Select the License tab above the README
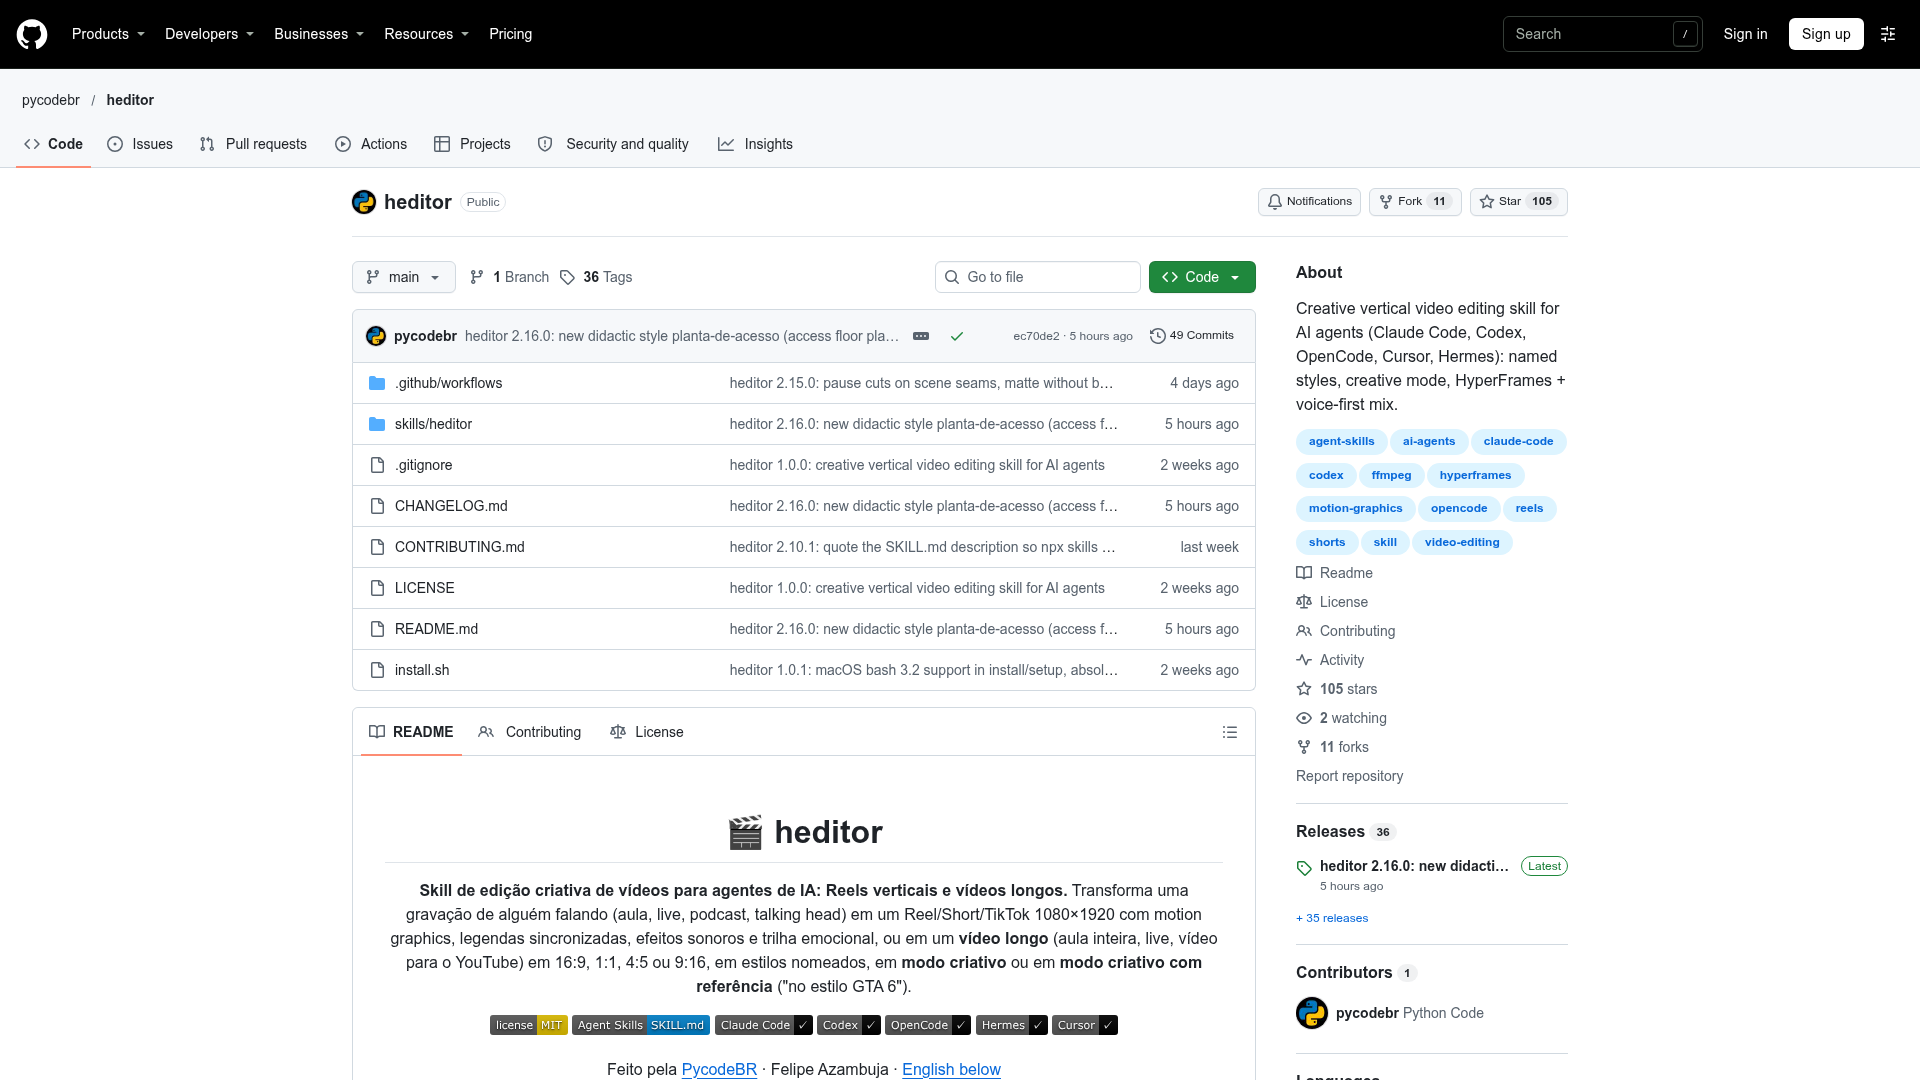 [x=647, y=732]
